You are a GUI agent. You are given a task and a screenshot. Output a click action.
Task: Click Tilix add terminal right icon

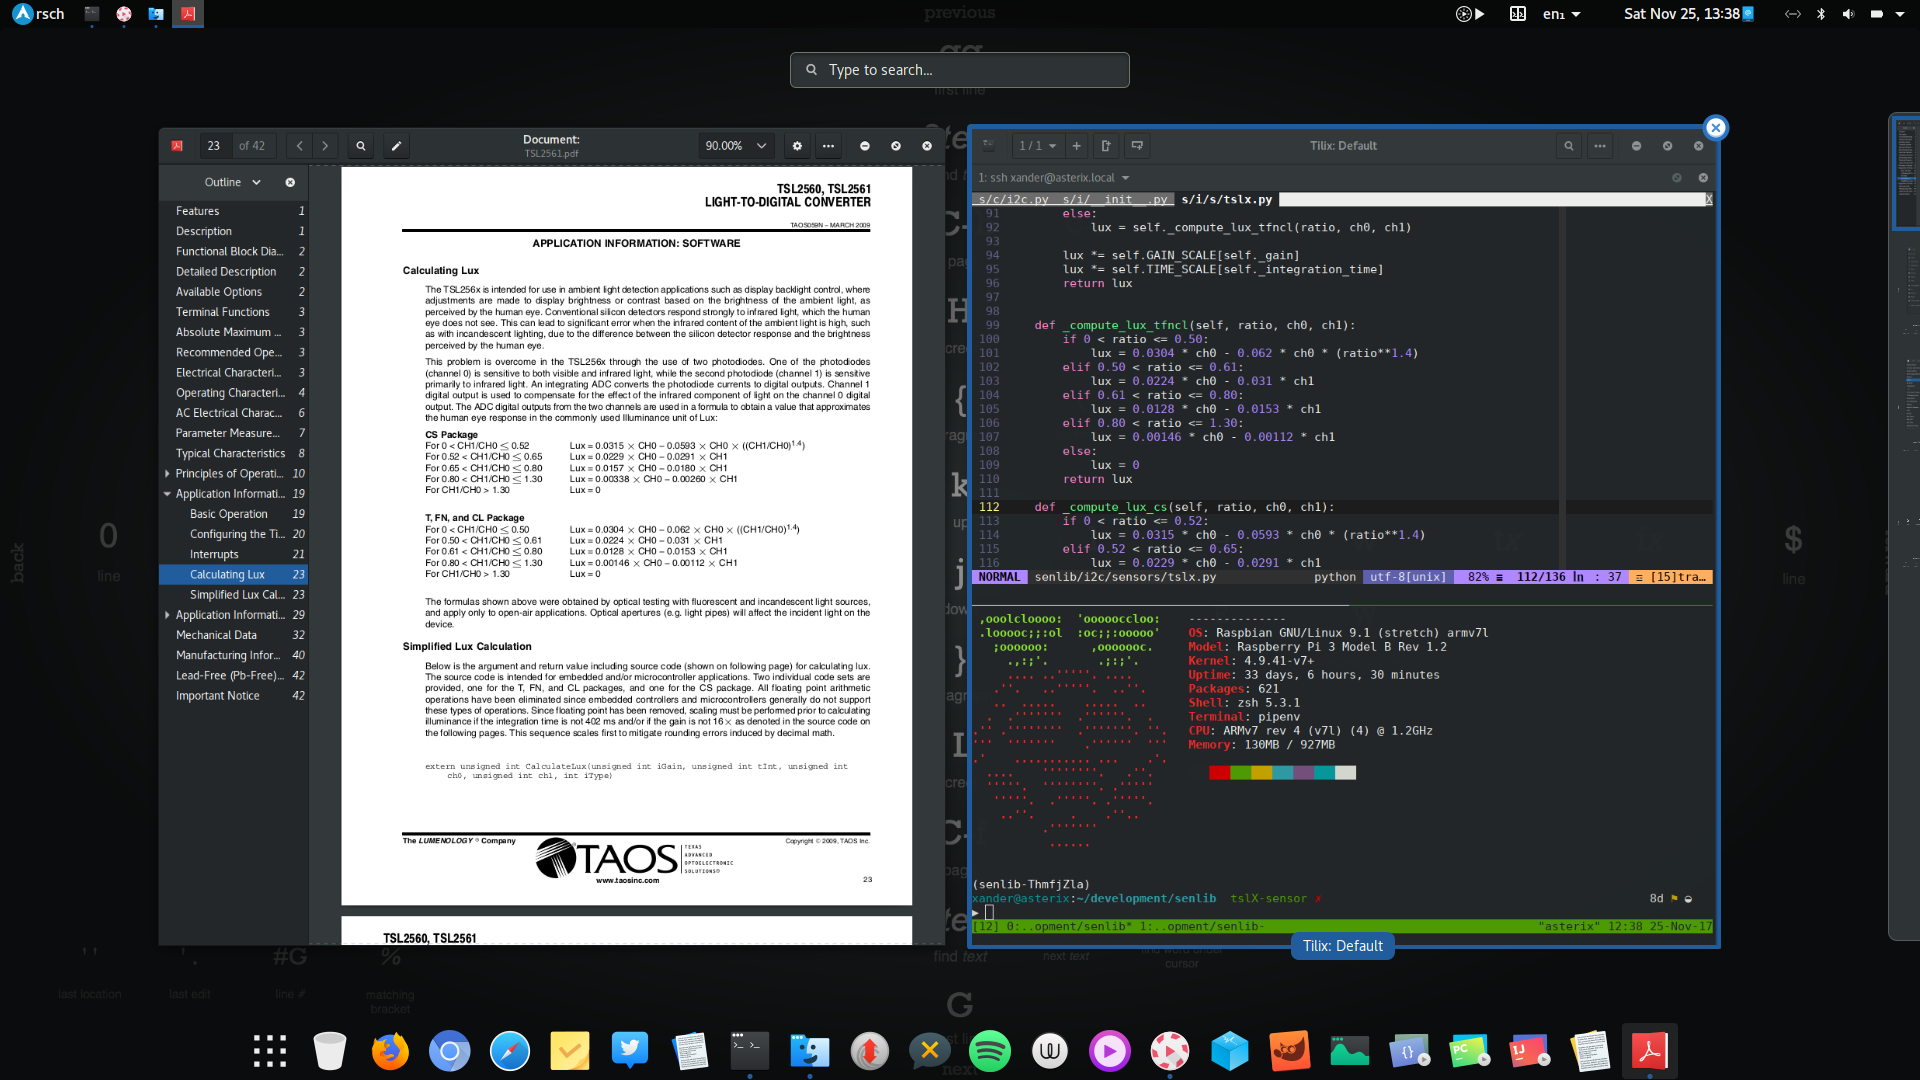point(1106,146)
